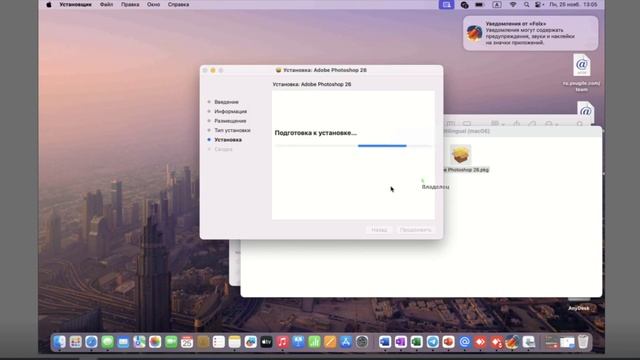The image size is (640, 360).
Task: Click the Продолжить button in installer
Action: click(x=416, y=230)
